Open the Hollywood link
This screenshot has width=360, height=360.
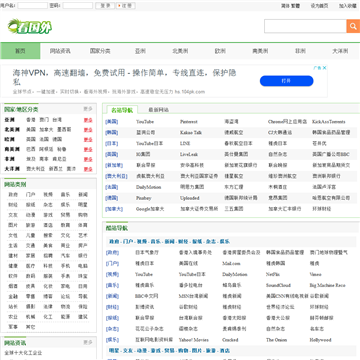pyautogui.click(x=320, y=340)
